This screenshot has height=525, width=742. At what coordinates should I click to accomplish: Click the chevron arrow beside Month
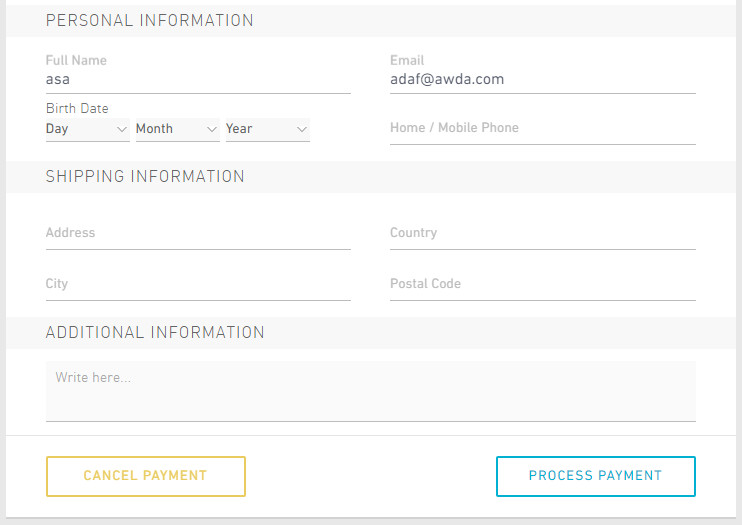pos(211,129)
